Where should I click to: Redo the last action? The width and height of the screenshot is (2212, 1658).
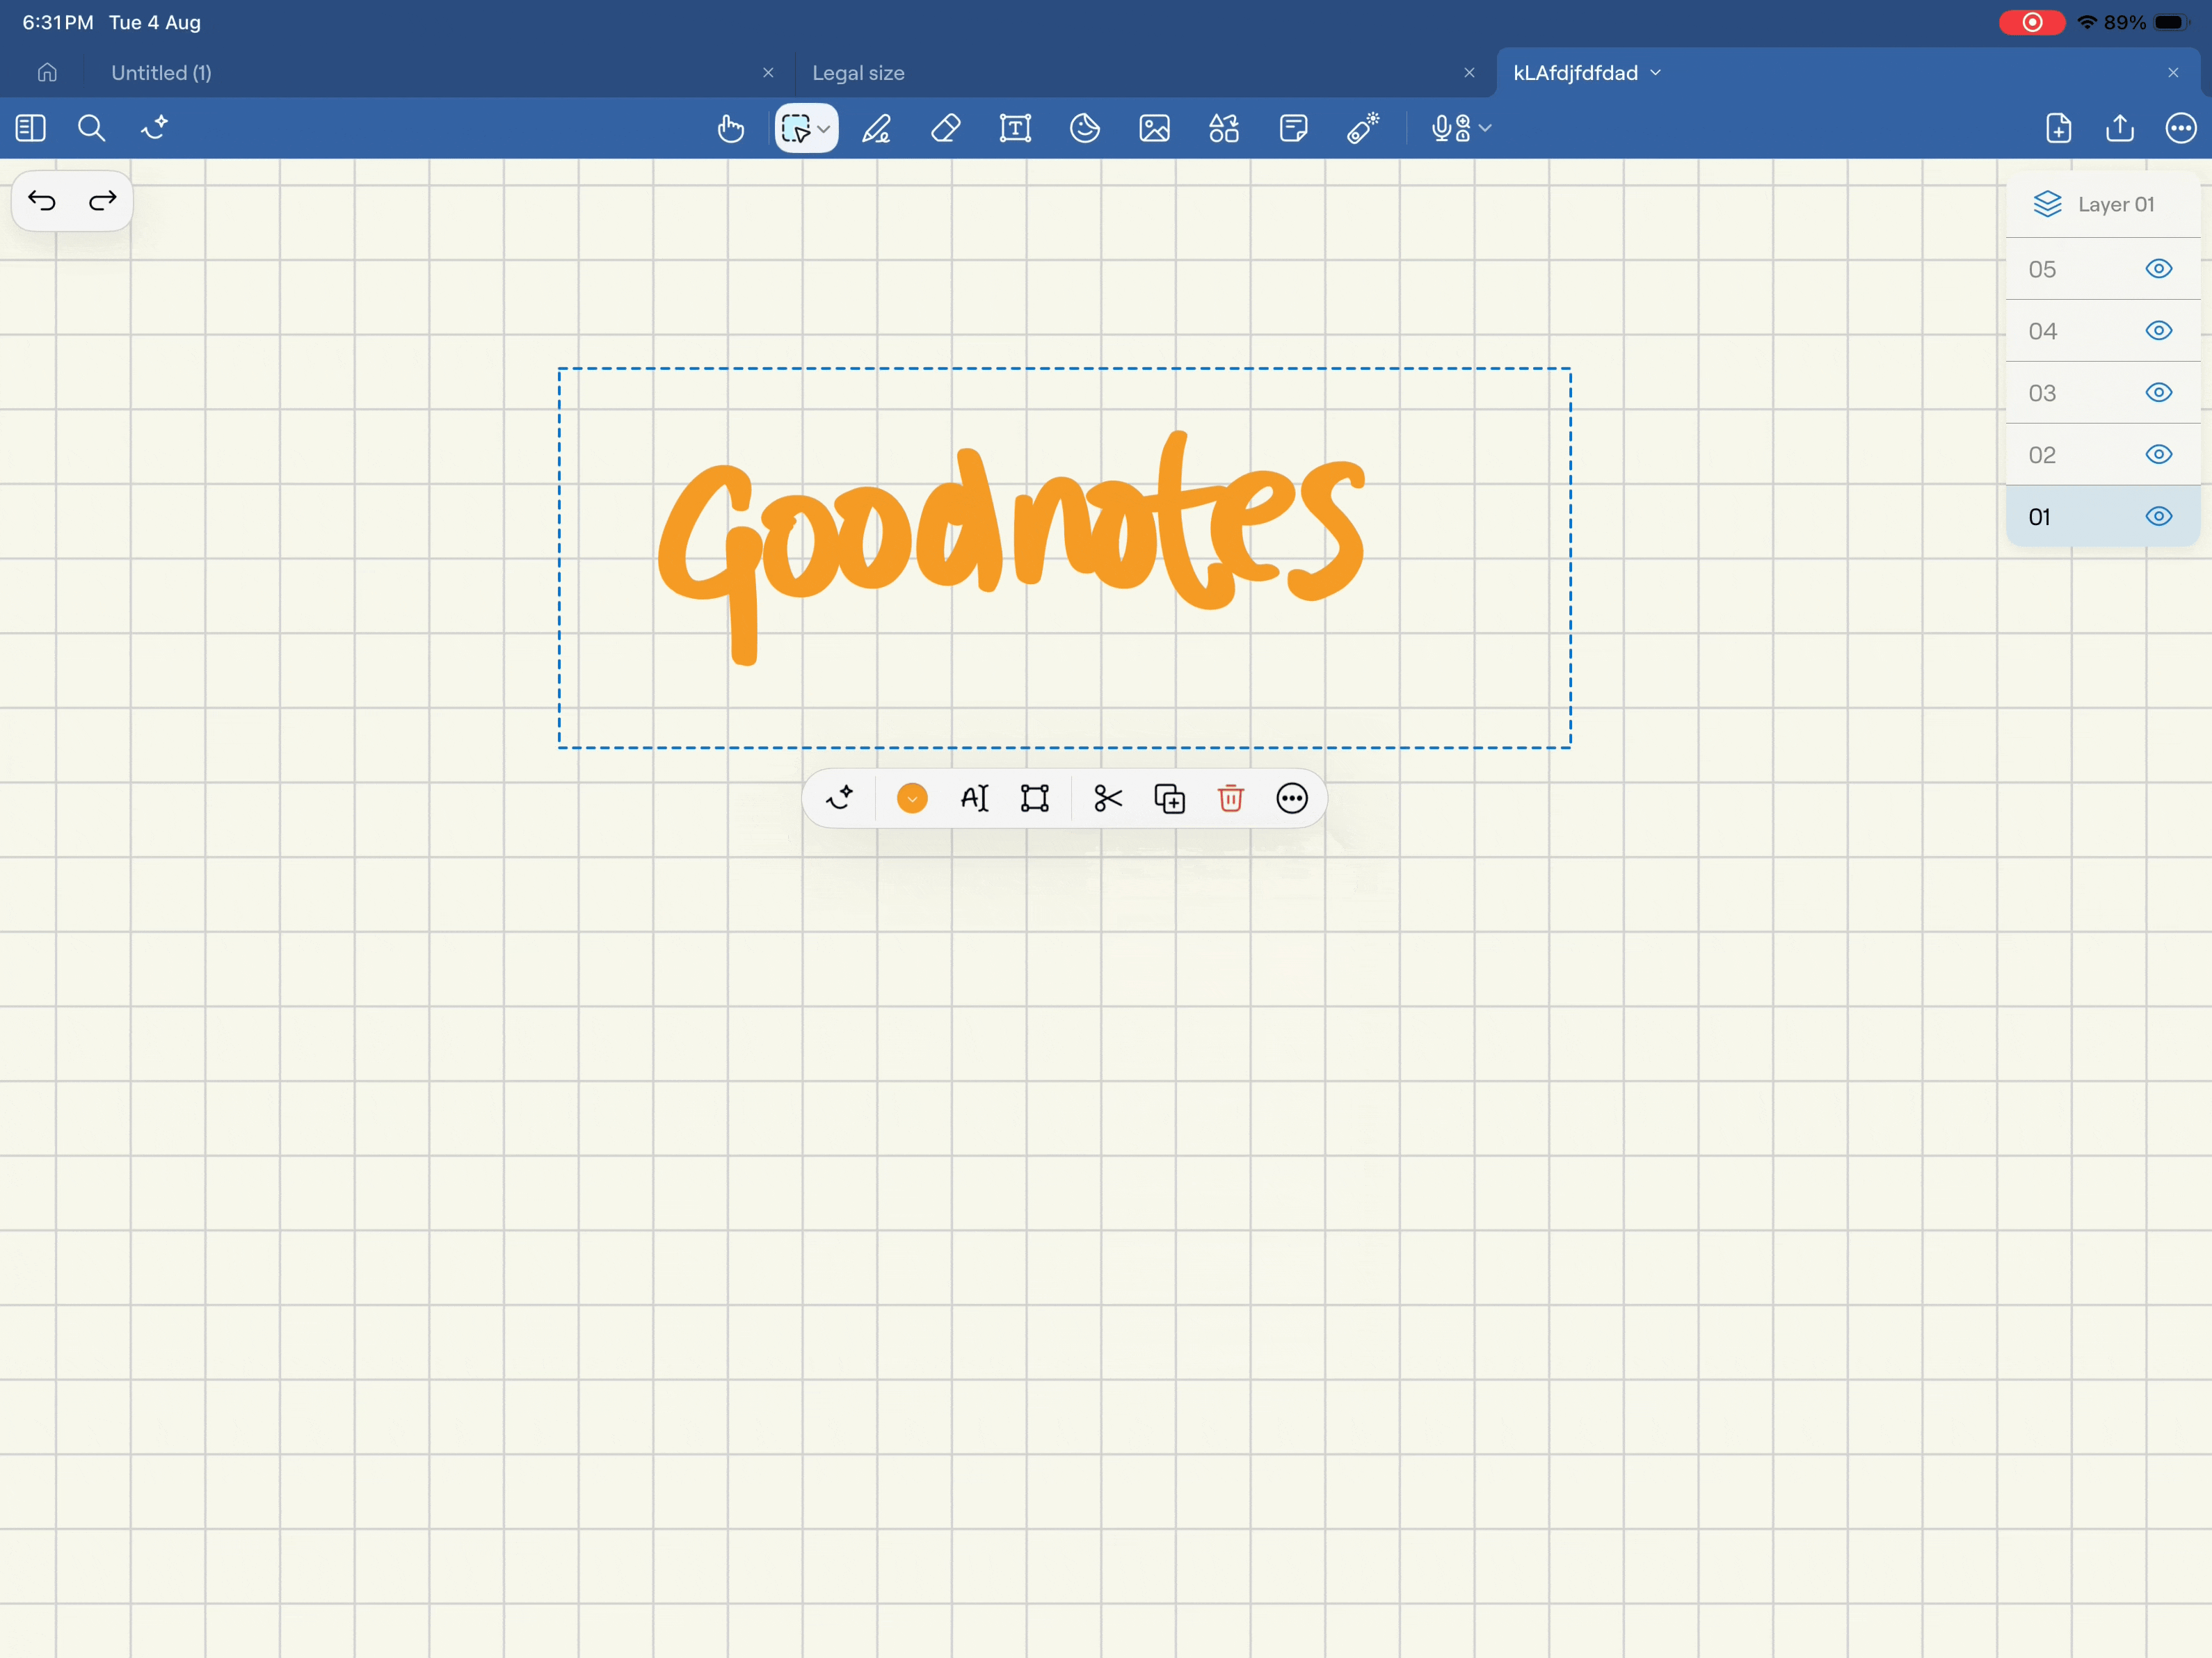pos(102,201)
